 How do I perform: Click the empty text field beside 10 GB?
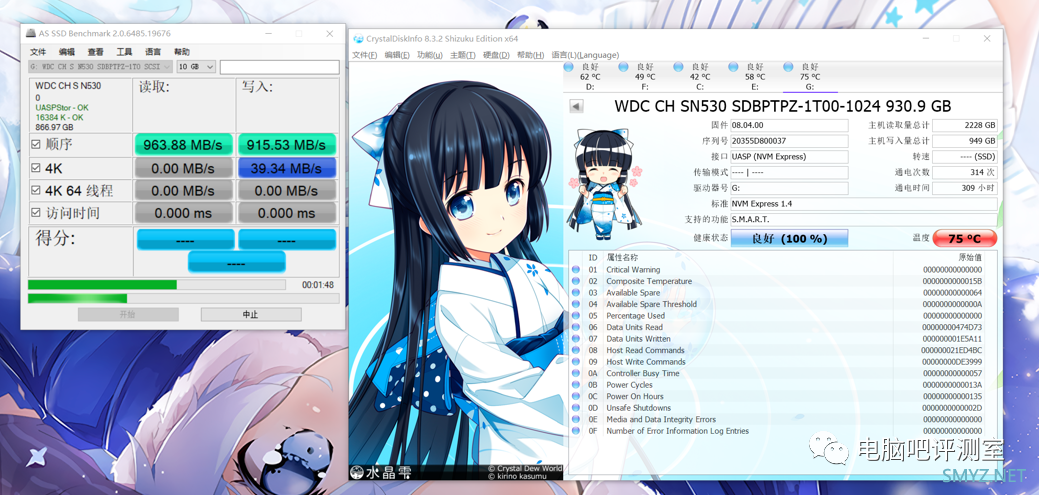280,67
